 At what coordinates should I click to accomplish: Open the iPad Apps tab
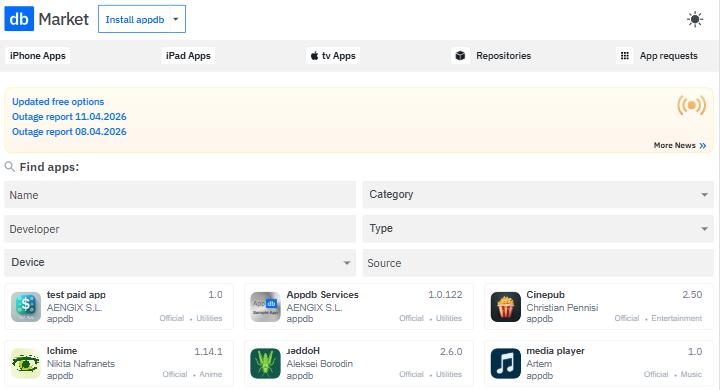[188, 56]
